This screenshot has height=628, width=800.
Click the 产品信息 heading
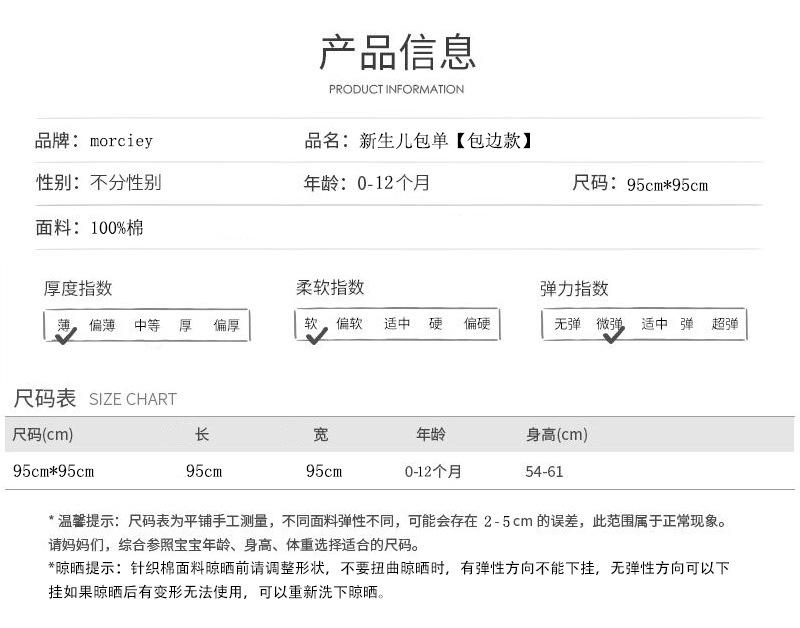pos(397,52)
